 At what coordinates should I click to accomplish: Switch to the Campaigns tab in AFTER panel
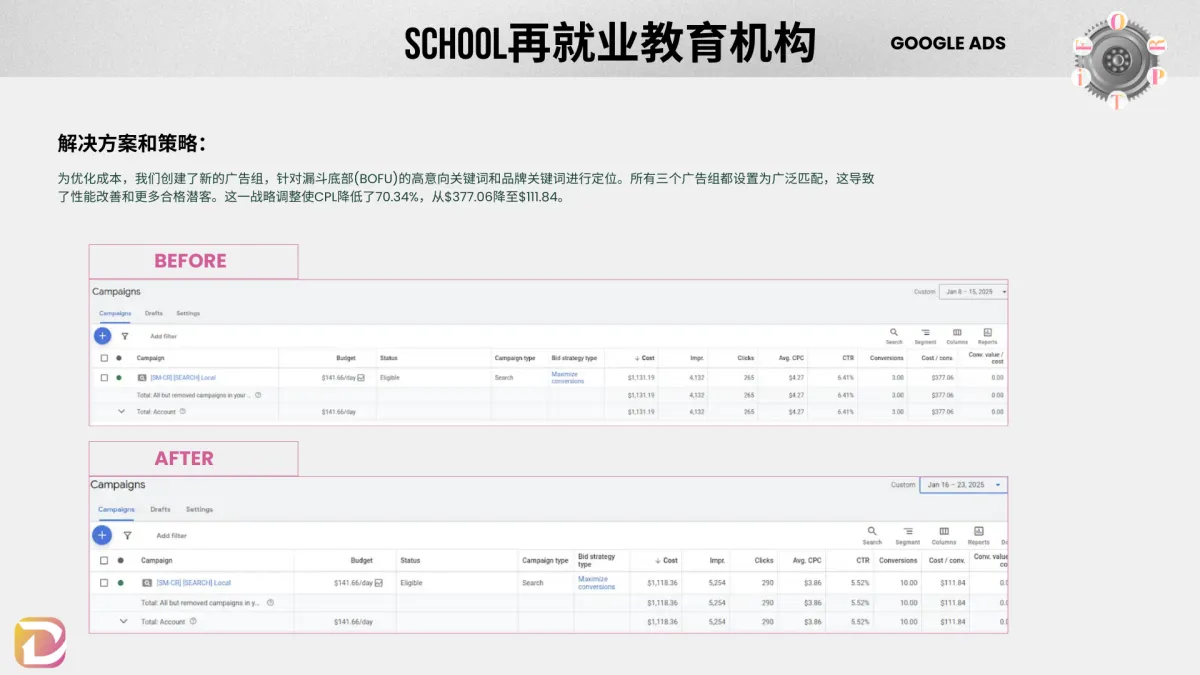coord(116,509)
